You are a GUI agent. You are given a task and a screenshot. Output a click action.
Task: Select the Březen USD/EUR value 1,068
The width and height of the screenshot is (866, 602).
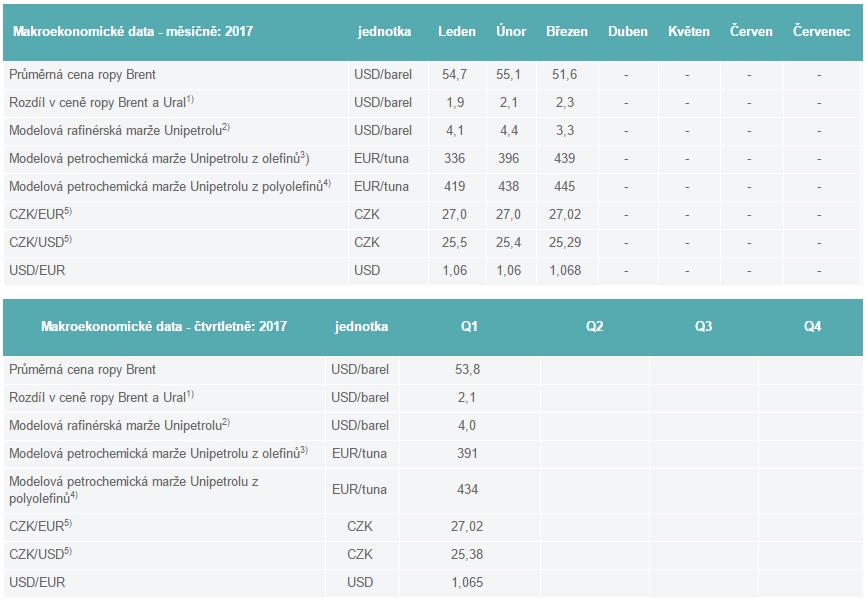coord(564,271)
